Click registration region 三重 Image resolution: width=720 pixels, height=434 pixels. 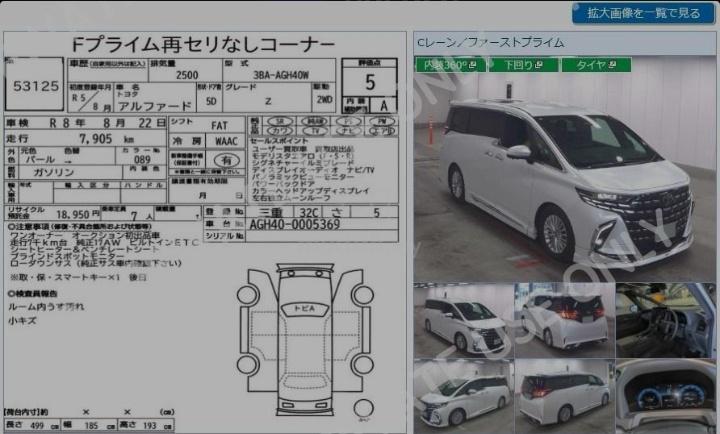[270, 213]
